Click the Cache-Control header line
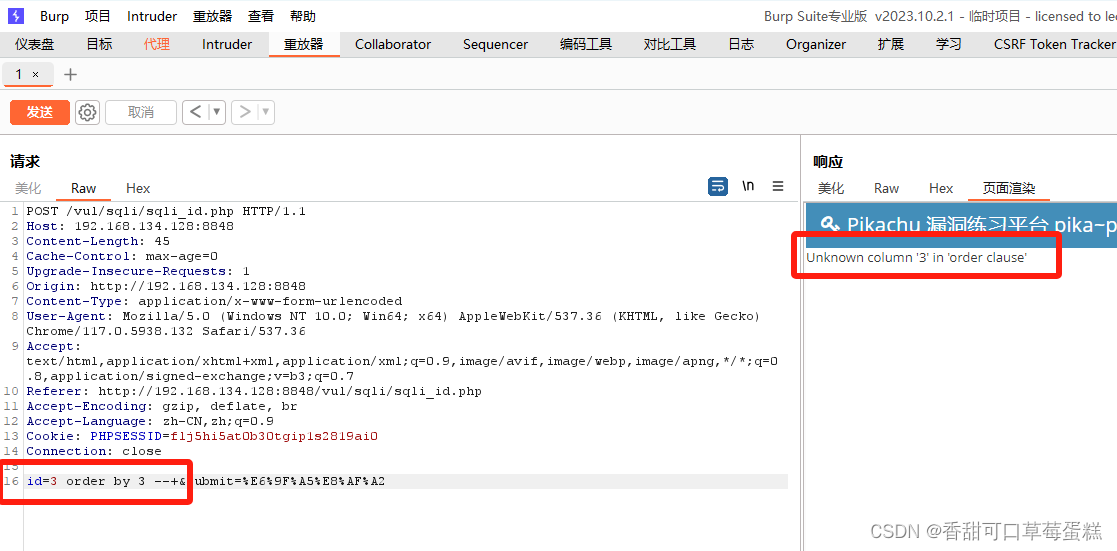 (122, 256)
